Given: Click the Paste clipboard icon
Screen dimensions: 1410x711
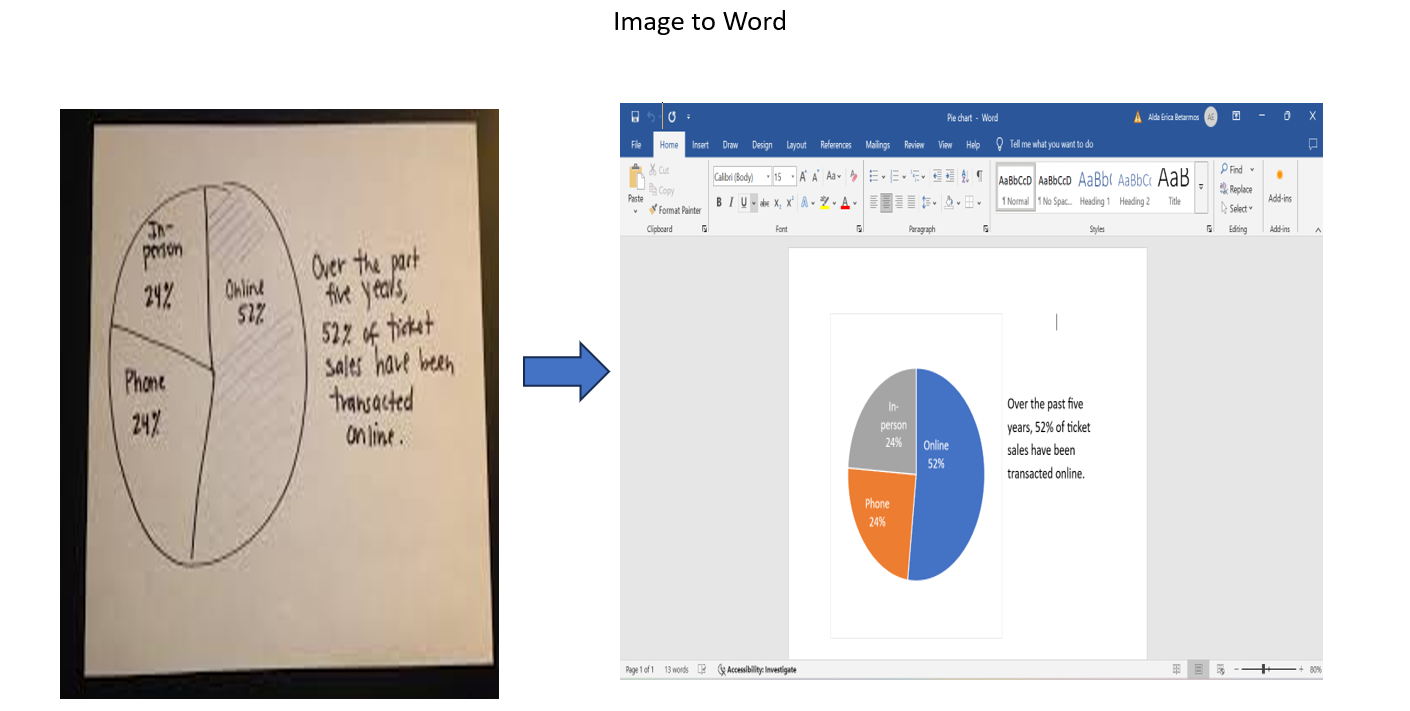Looking at the screenshot, I should [636, 177].
